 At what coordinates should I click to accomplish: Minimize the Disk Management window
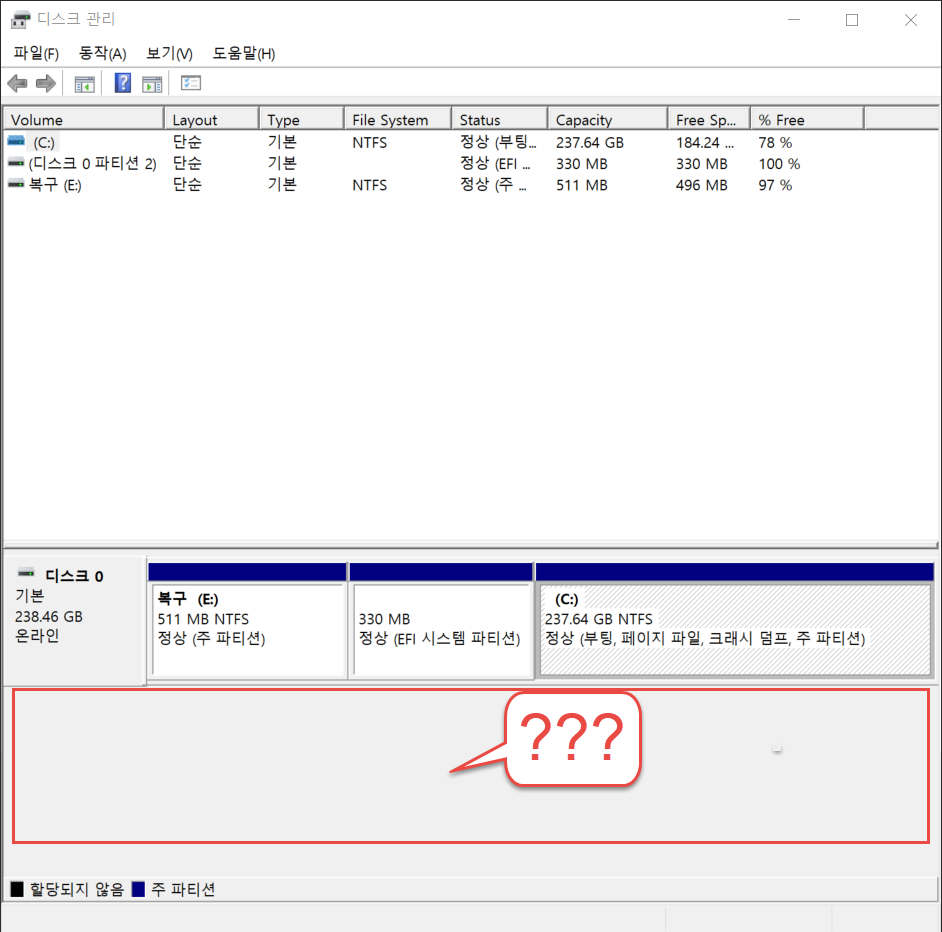point(794,20)
